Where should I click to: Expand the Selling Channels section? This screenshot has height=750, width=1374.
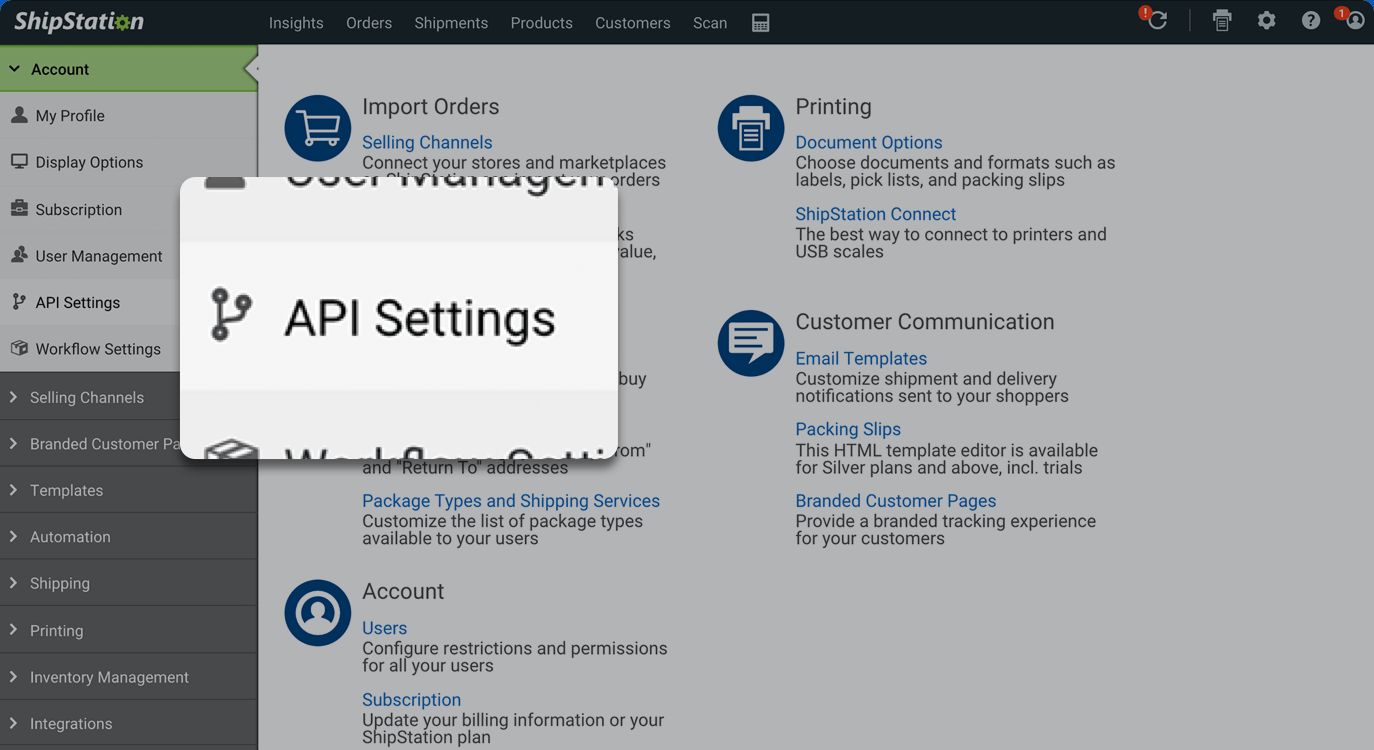point(129,397)
